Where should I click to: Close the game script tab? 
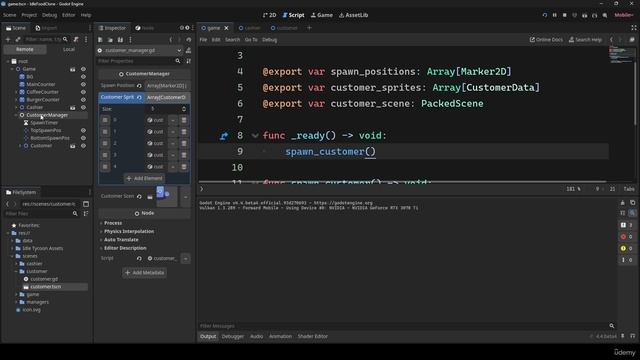click(x=226, y=28)
